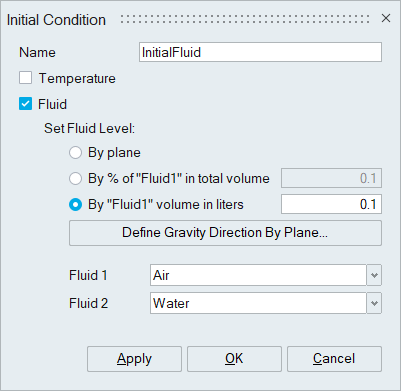Viewport: 401px width, 391px height.
Task: Click the Temperature label text
Action: coord(77,79)
